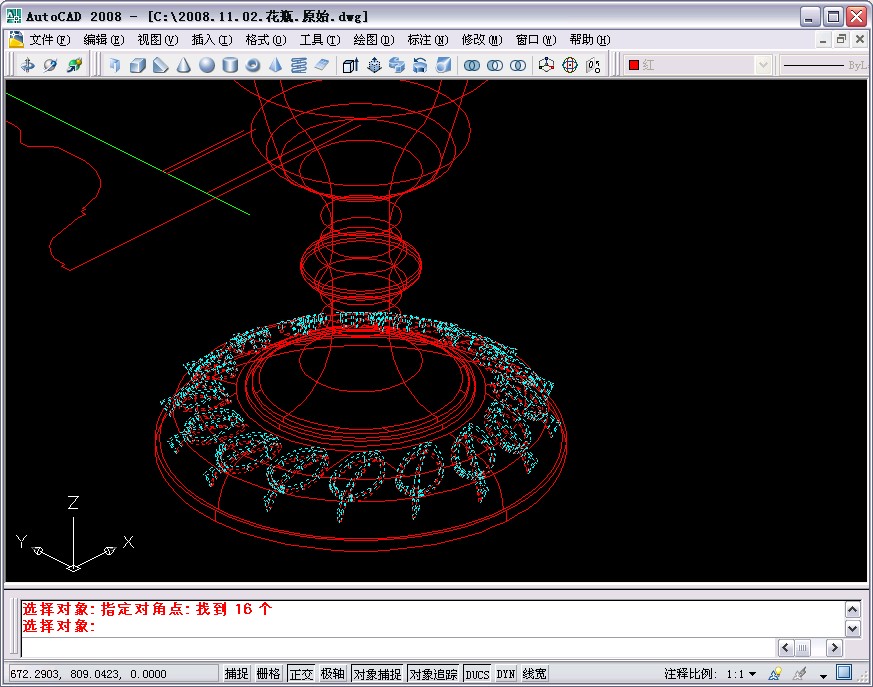
Task: Select the Wedge solid tool
Action: (160, 65)
